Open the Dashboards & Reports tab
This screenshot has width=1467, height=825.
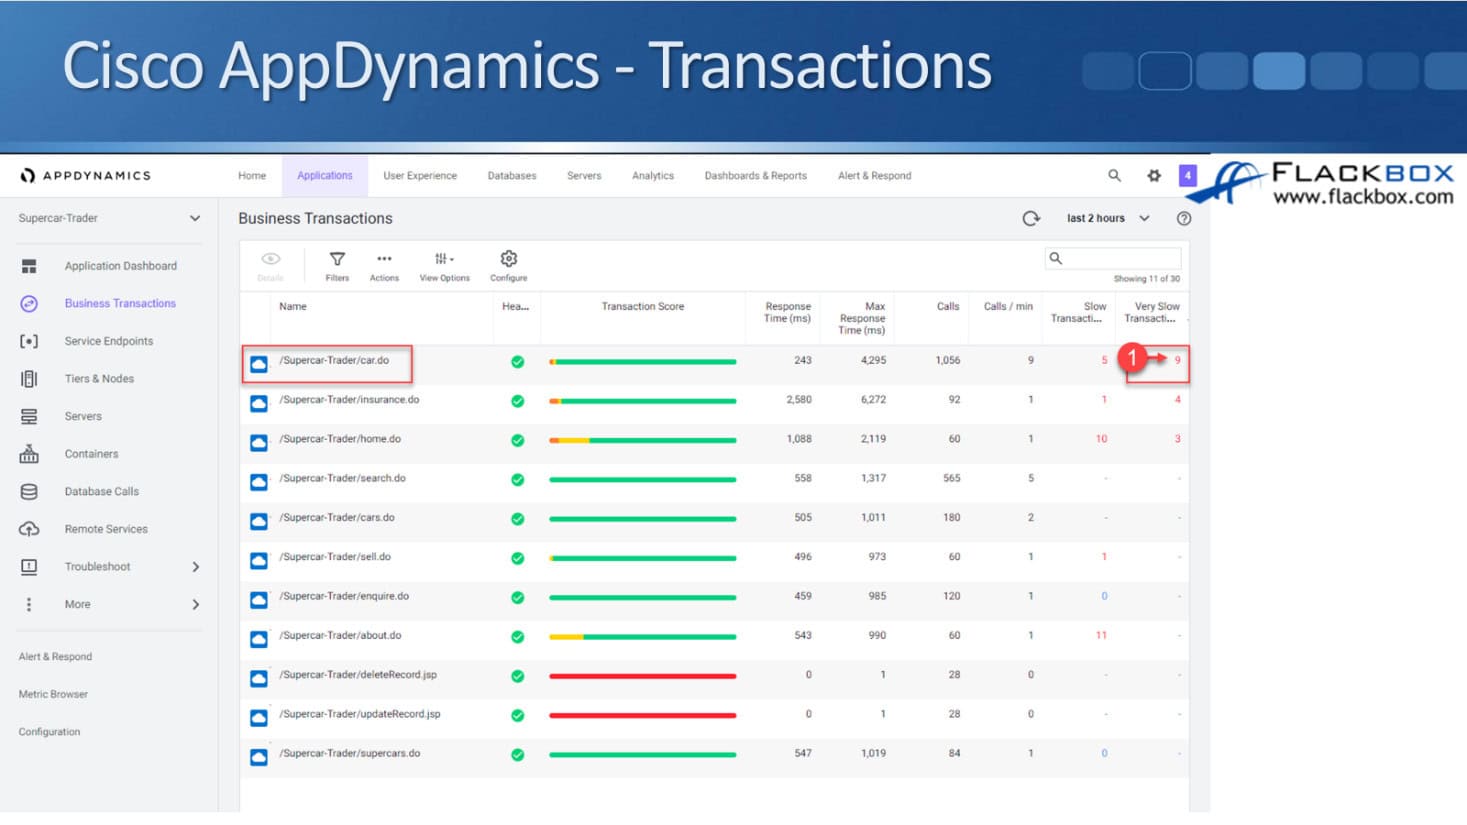[x=755, y=176]
